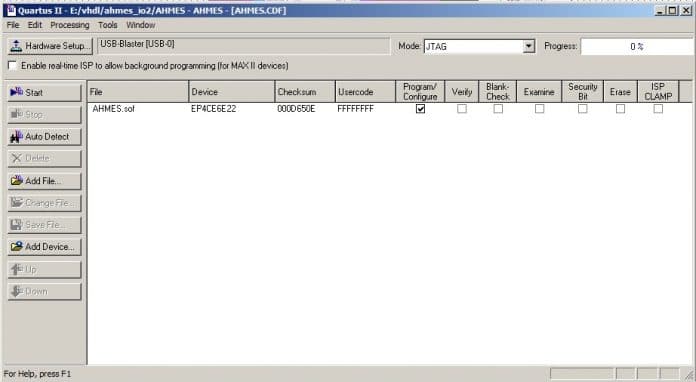Image resolution: width=696 pixels, height=382 pixels.
Task: Click the Verify column header
Action: pyautogui.click(x=462, y=92)
